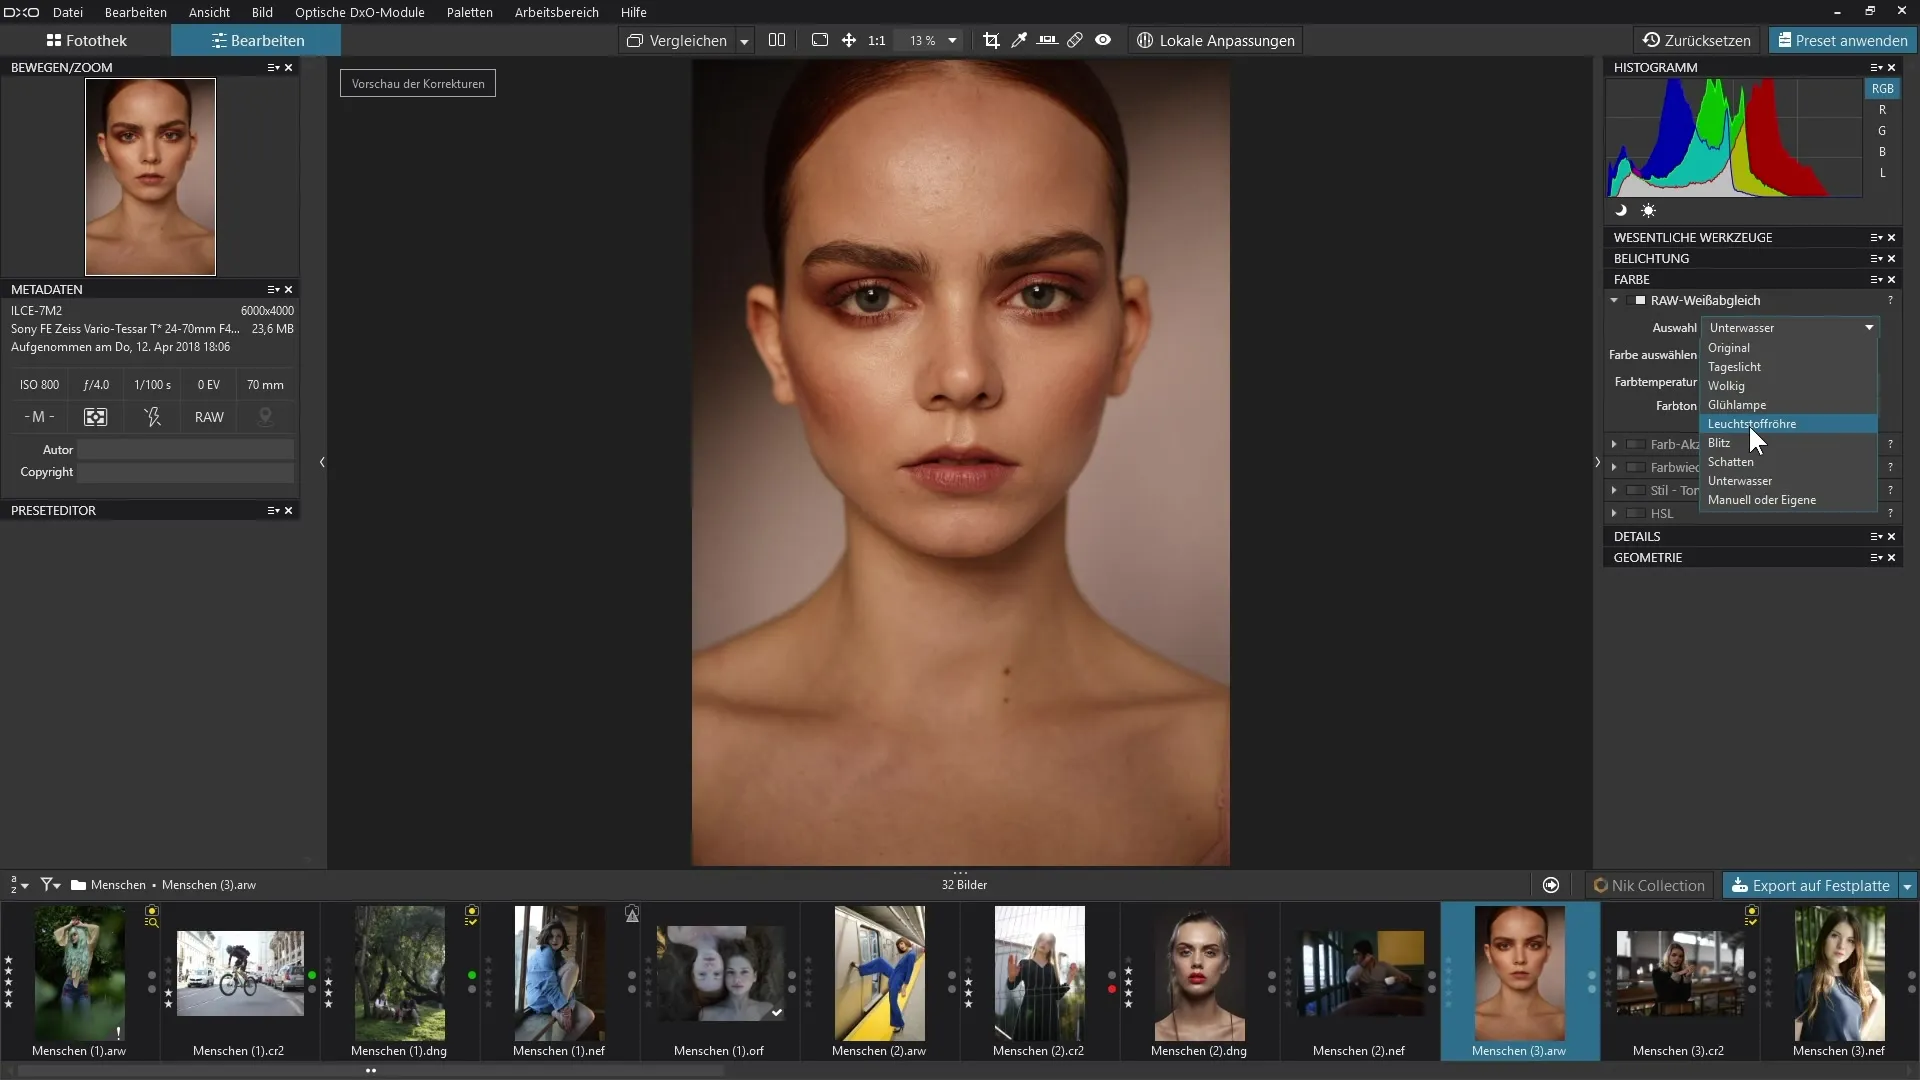The height and width of the screenshot is (1080, 1920).
Task: Select Tageslicht white balance preset
Action: pos(1788,367)
